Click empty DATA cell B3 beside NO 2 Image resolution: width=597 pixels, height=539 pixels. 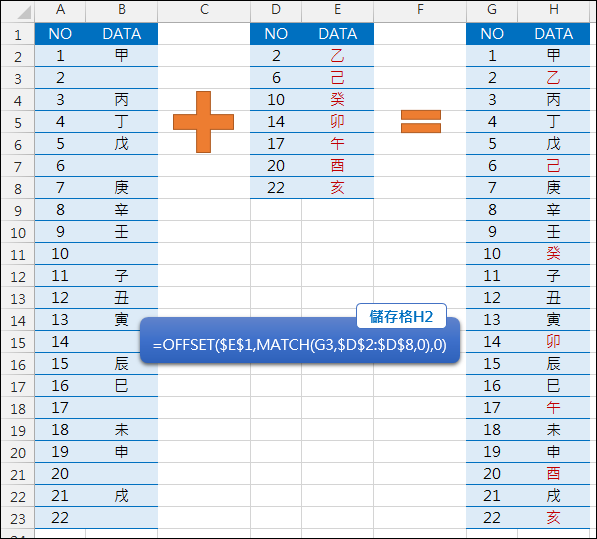coord(122,78)
